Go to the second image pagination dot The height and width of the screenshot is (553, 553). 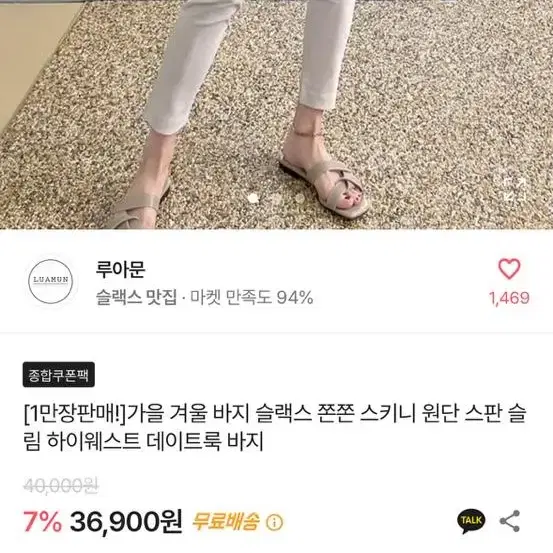276,198
